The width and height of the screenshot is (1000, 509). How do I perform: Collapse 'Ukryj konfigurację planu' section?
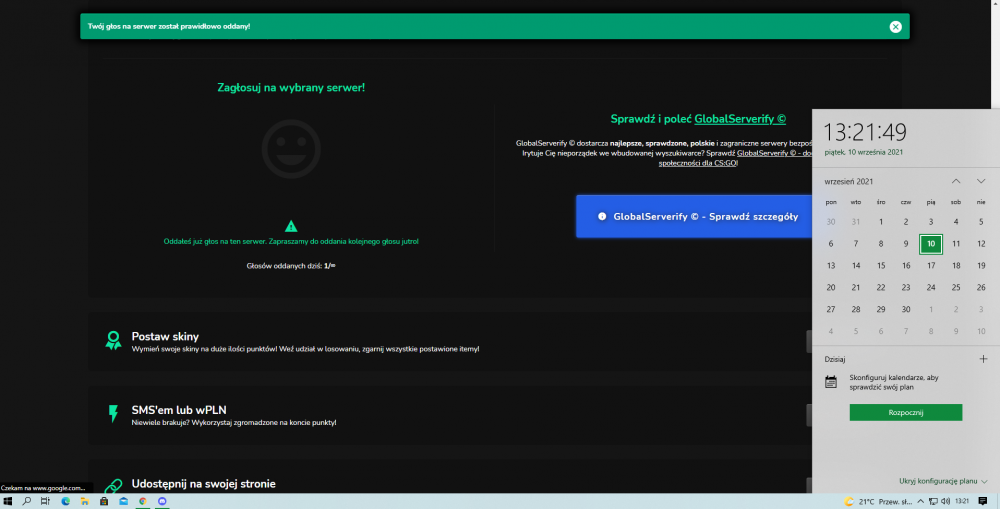943,482
